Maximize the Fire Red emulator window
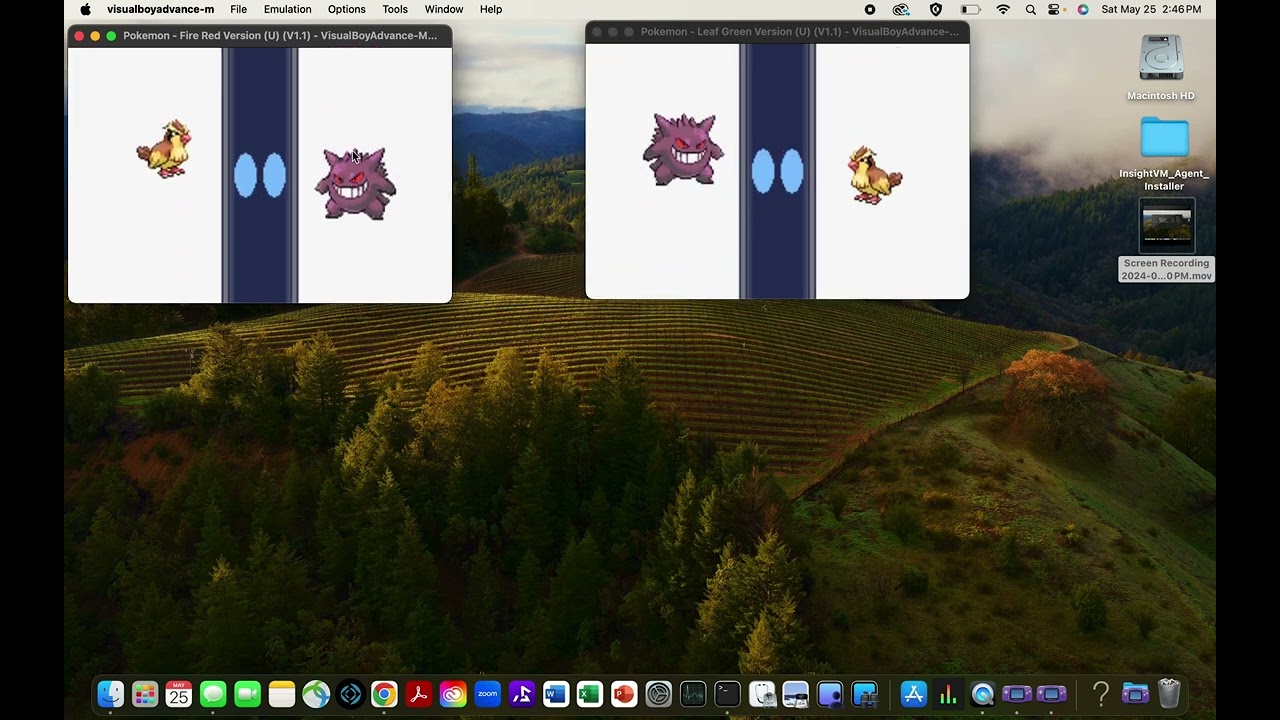The width and height of the screenshot is (1280, 720). 111,36
